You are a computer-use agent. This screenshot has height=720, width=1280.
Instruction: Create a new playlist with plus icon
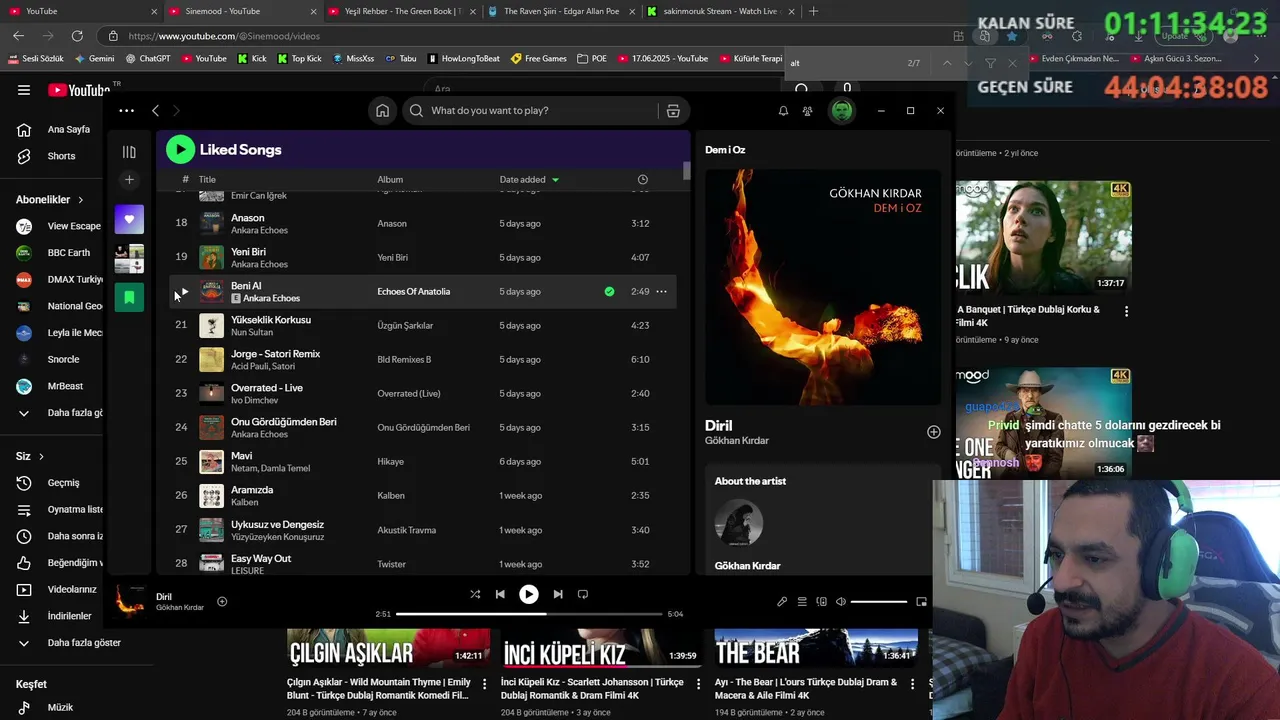[129, 180]
